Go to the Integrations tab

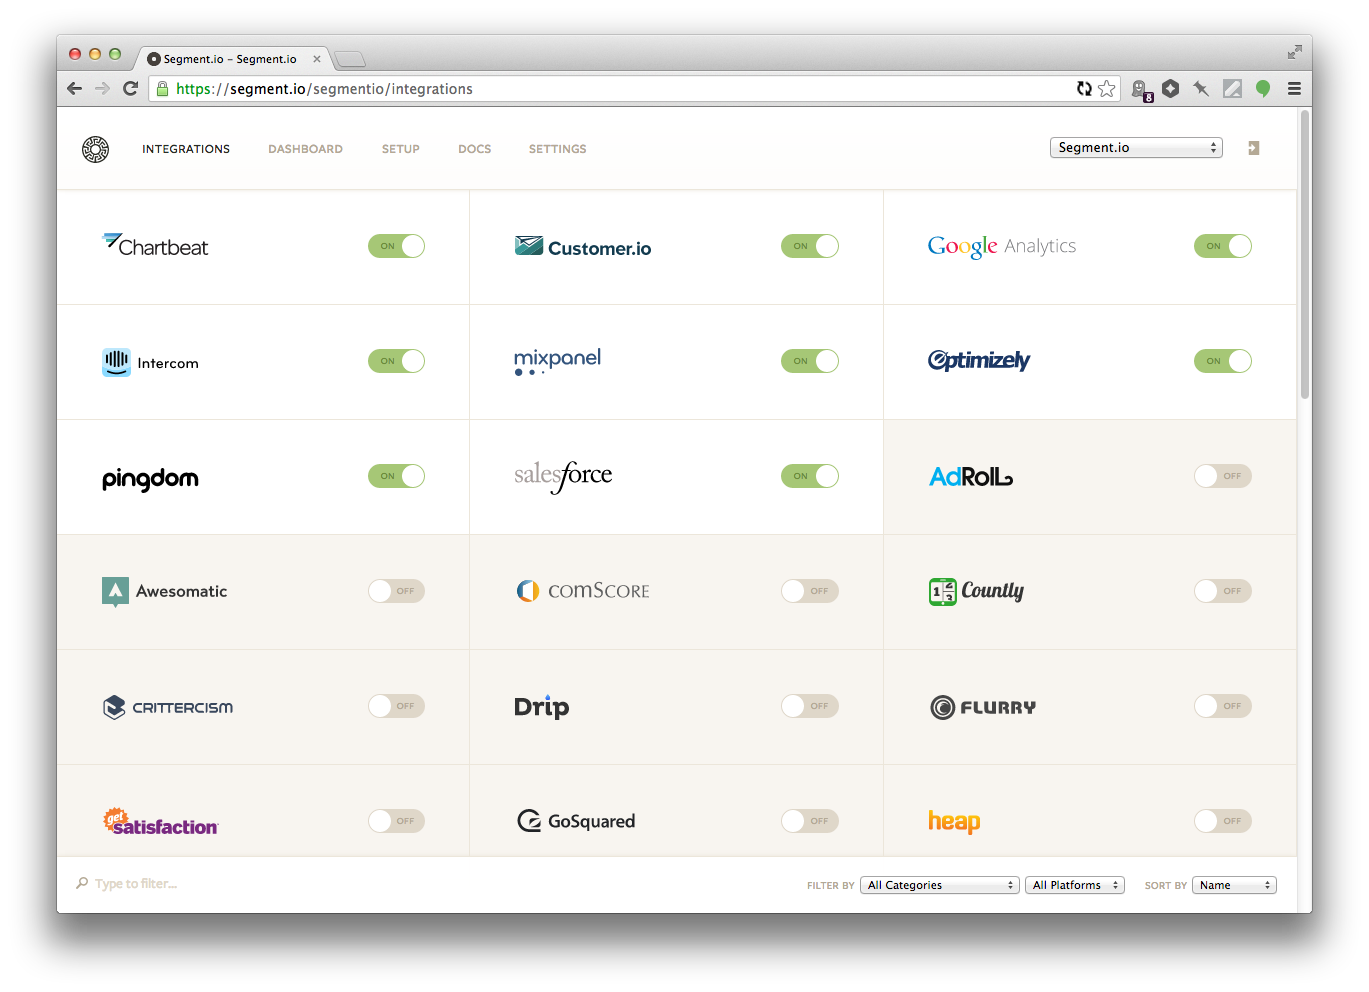pos(186,149)
